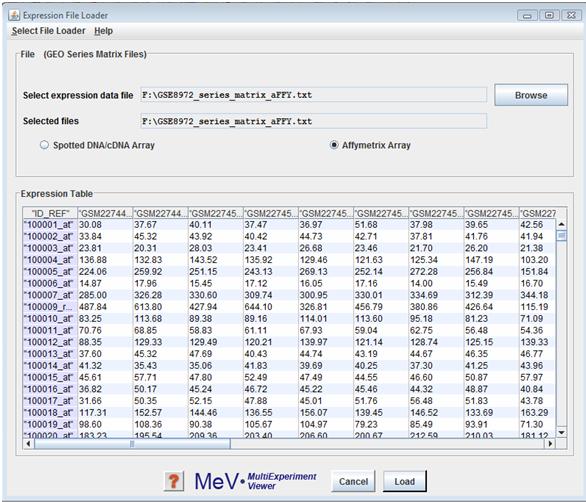
Task: Maximize the Expression File Loader window
Action: click(549, 15)
